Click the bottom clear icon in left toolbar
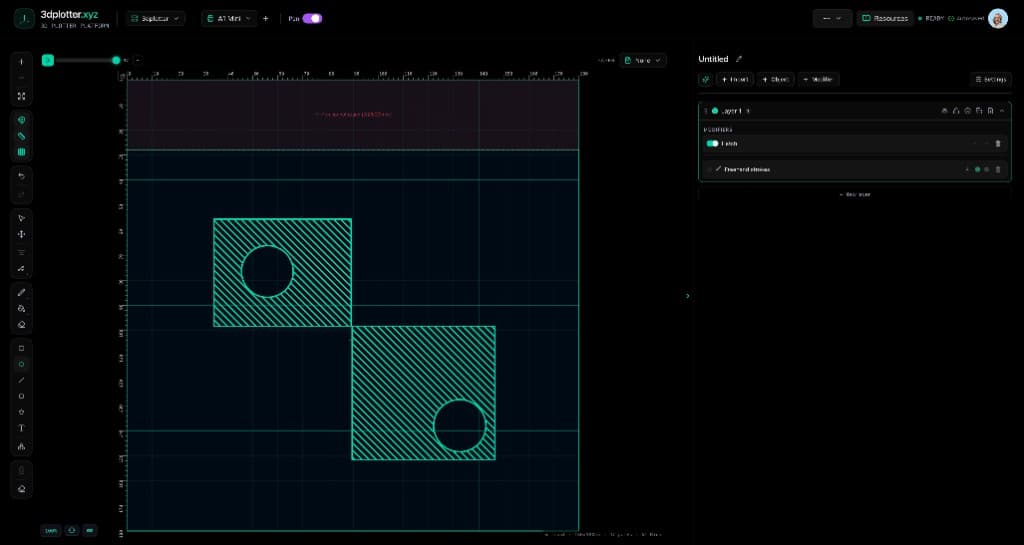Image resolution: width=1024 pixels, height=545 pixels. (22, 489)
